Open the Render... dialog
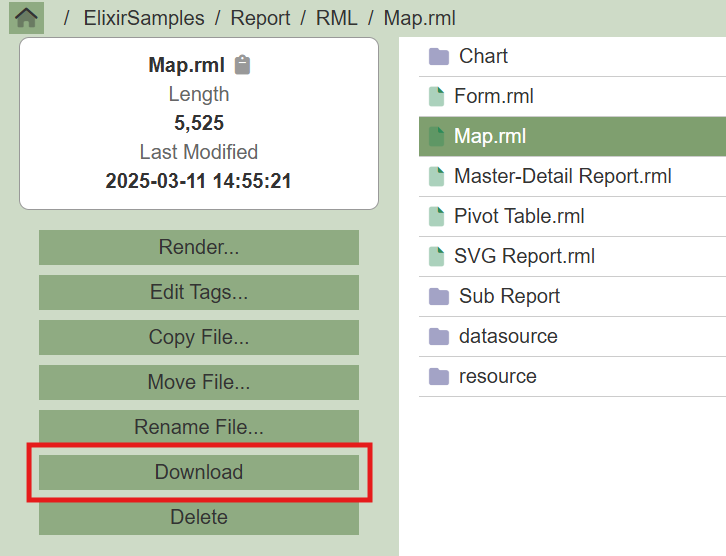Image resolution: width=726 pixels, height=556 pixels. (x=199, y=247)
